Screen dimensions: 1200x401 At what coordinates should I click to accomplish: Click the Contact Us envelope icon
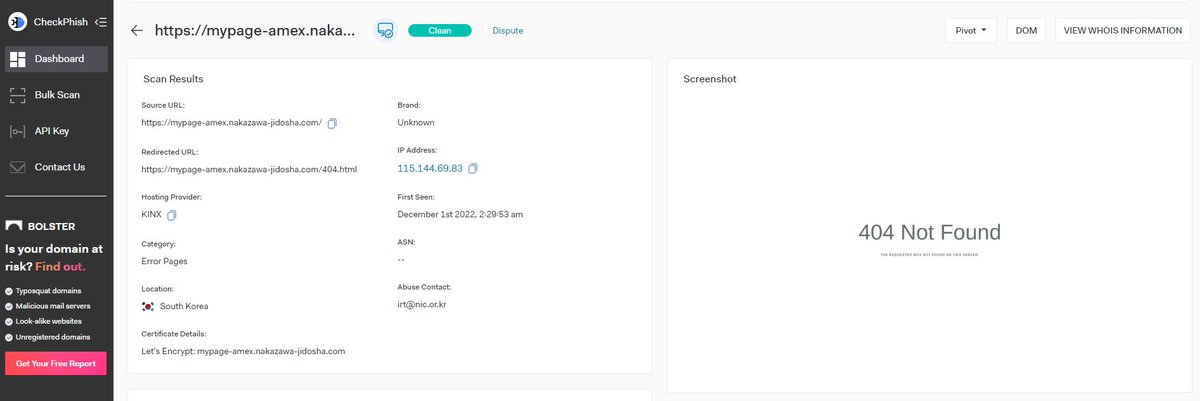click(x=17, y=167)
